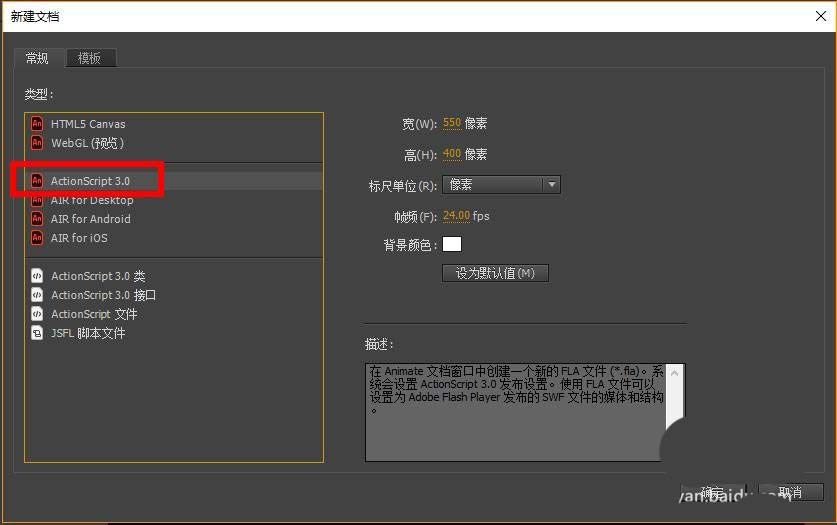Choose ActionScript 文件 entry
837x525 pixels.
coord(174,314)
